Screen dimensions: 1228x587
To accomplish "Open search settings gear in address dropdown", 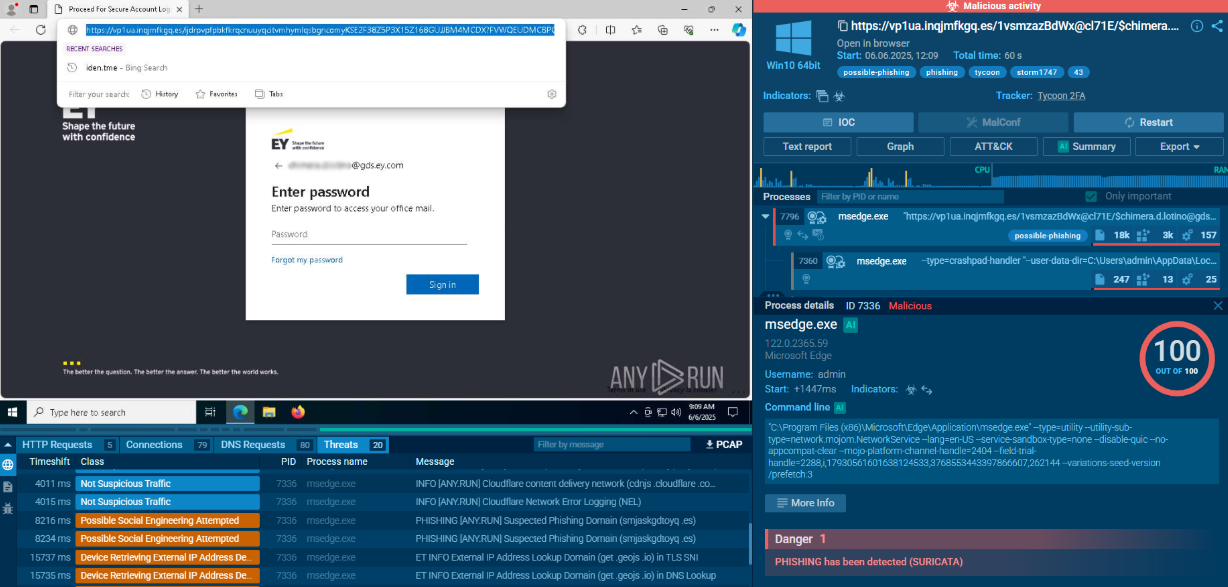I will [x=552, y=94].
